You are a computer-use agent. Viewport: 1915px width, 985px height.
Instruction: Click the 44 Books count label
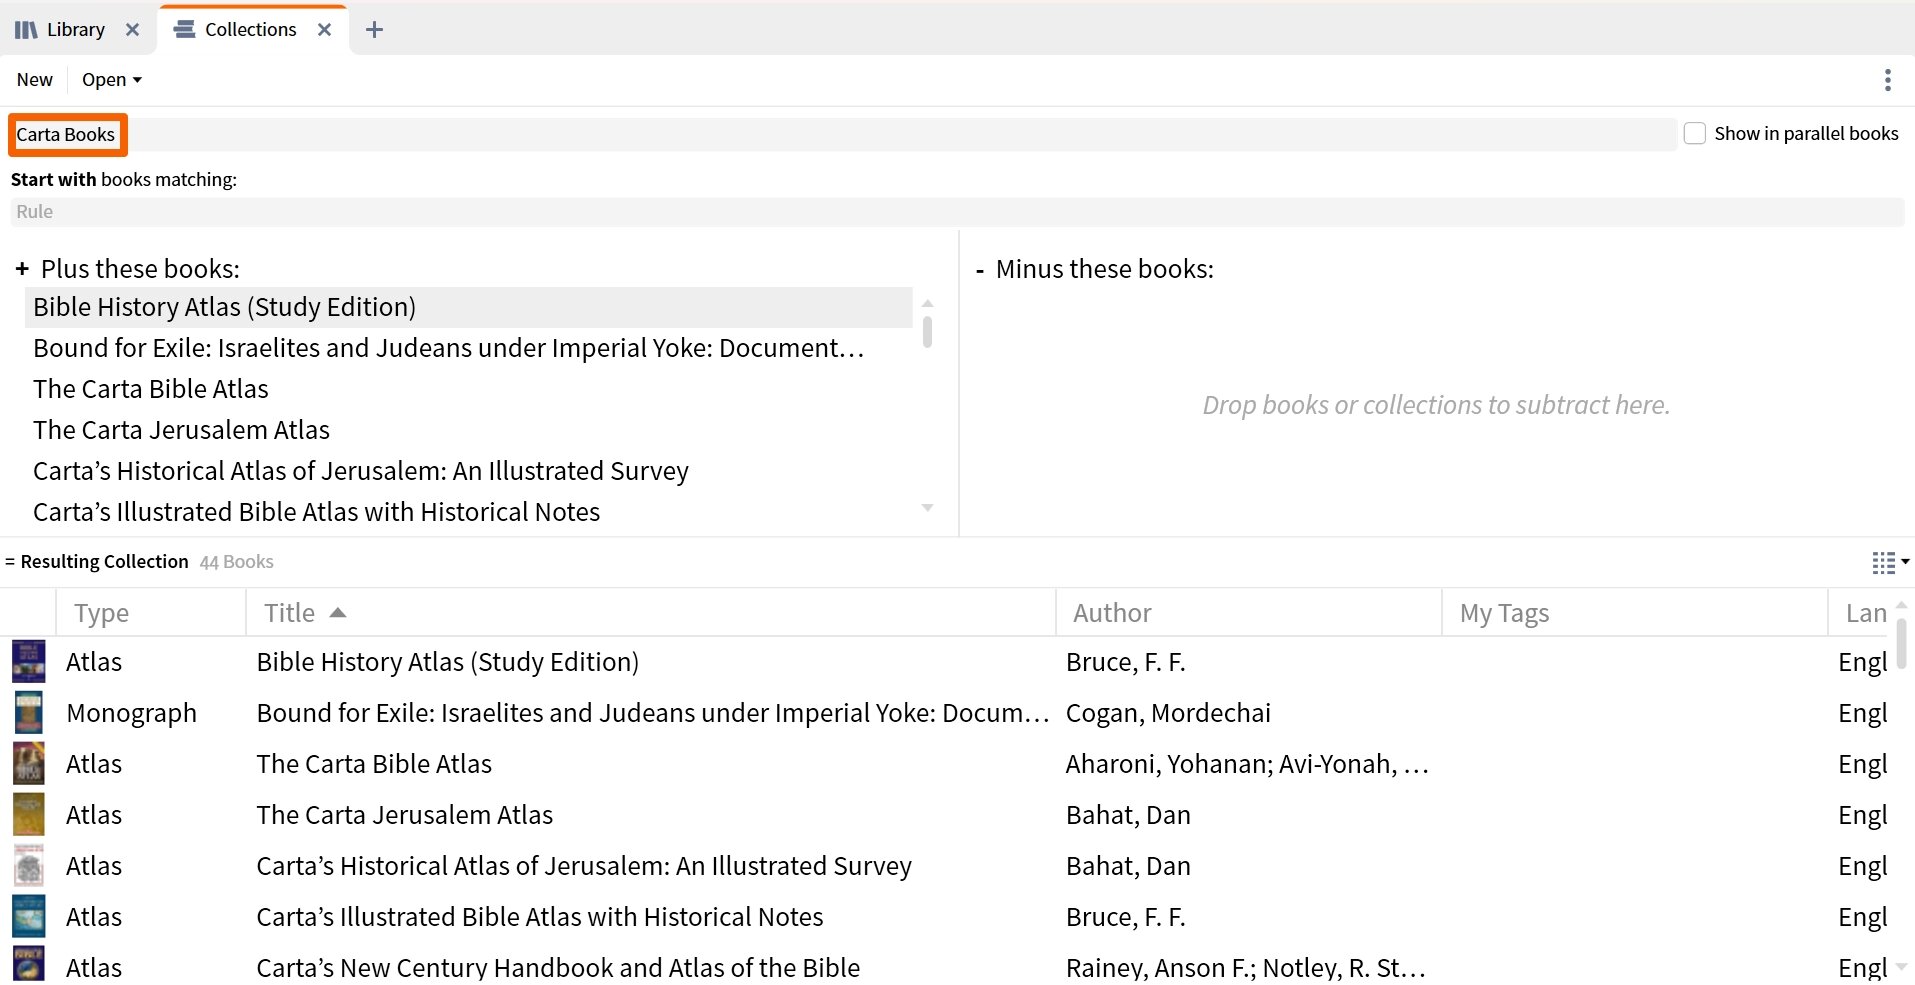coord(236,562)
